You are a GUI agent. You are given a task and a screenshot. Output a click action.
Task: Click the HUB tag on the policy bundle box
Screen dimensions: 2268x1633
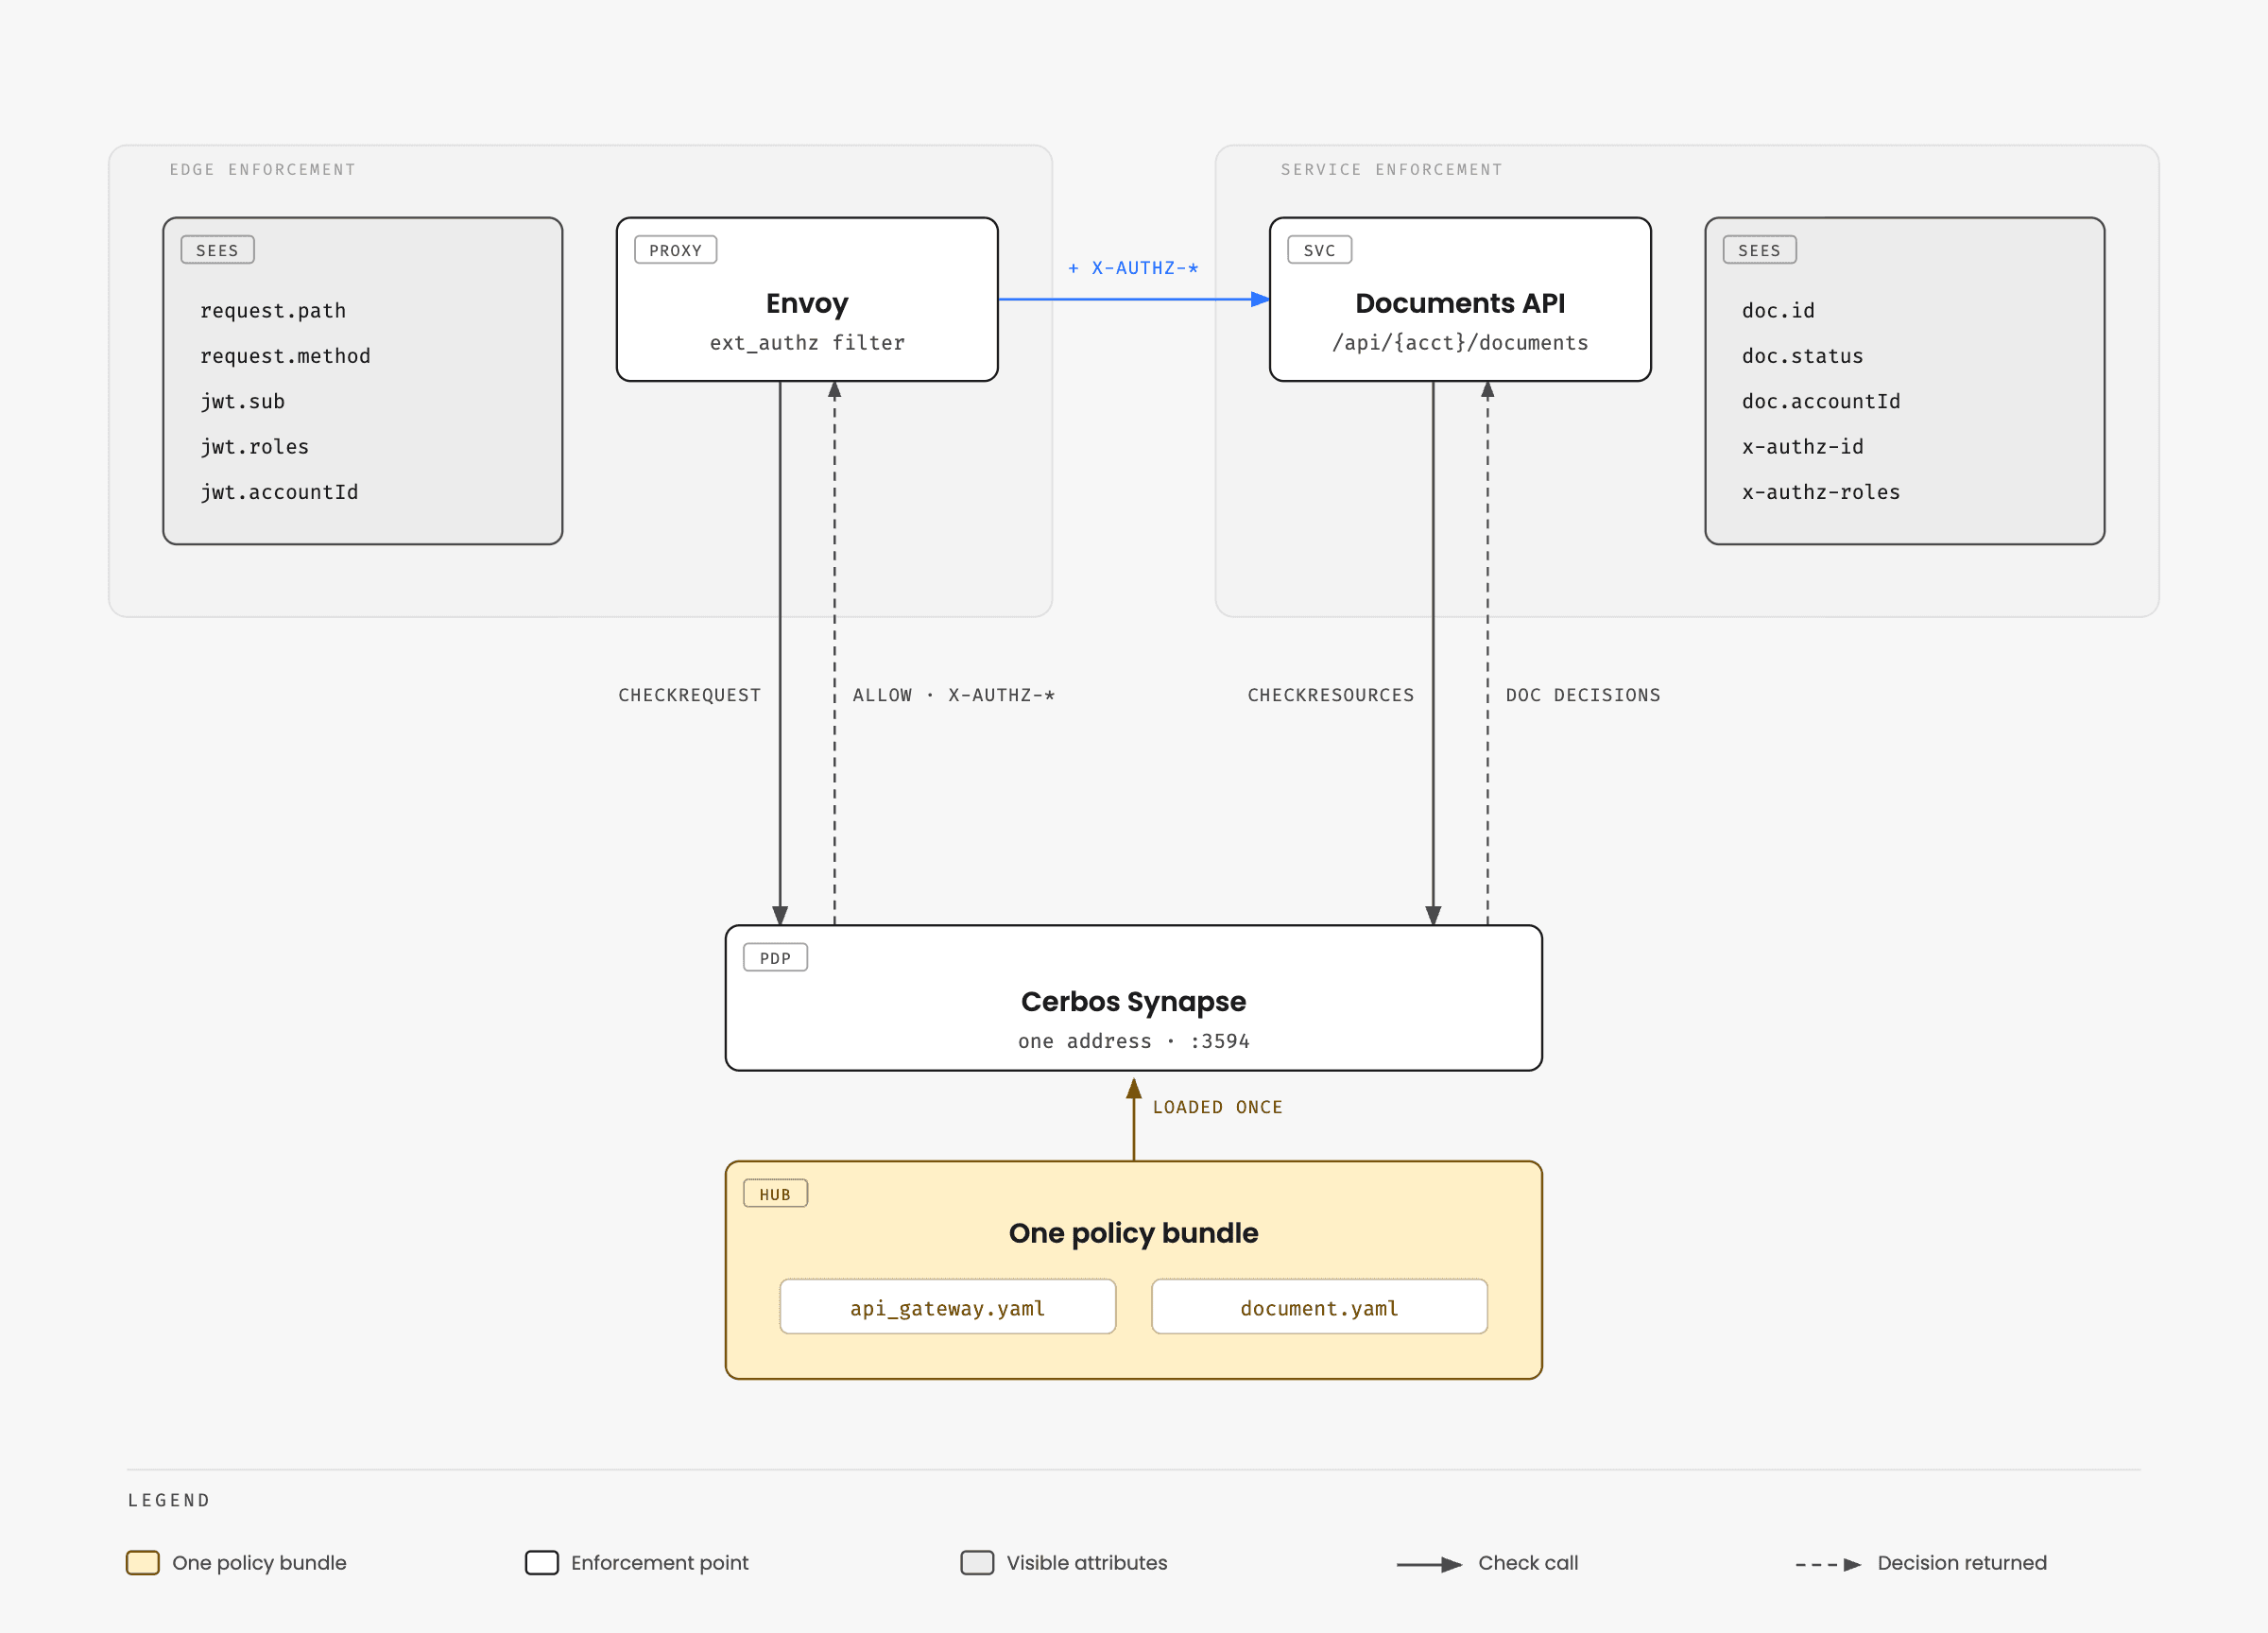[776, 1194]
